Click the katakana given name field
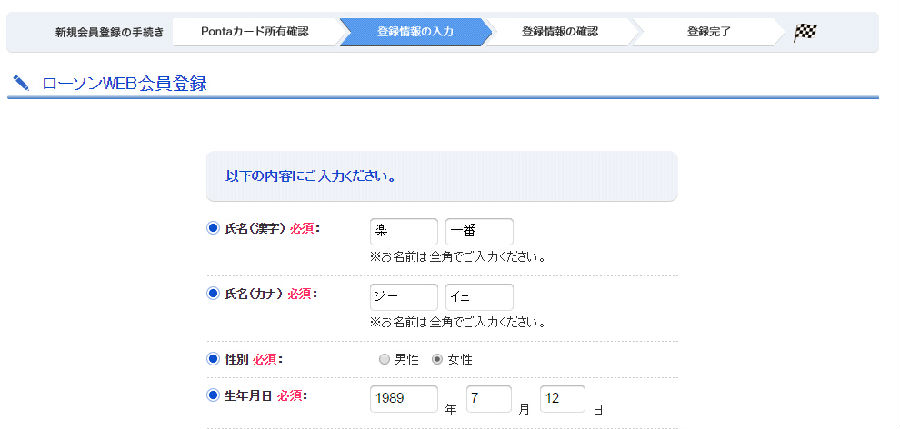The image size is (900, 429). (479, 297)
